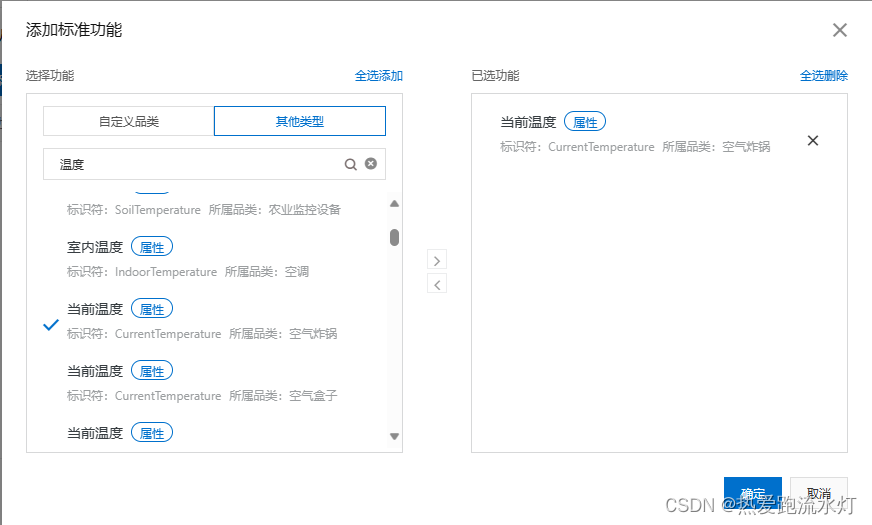Image resolution: width=872 pixels, height=525 pixels.
Task: Close the 添加标准功能 dialog
Action: [840, 30]
